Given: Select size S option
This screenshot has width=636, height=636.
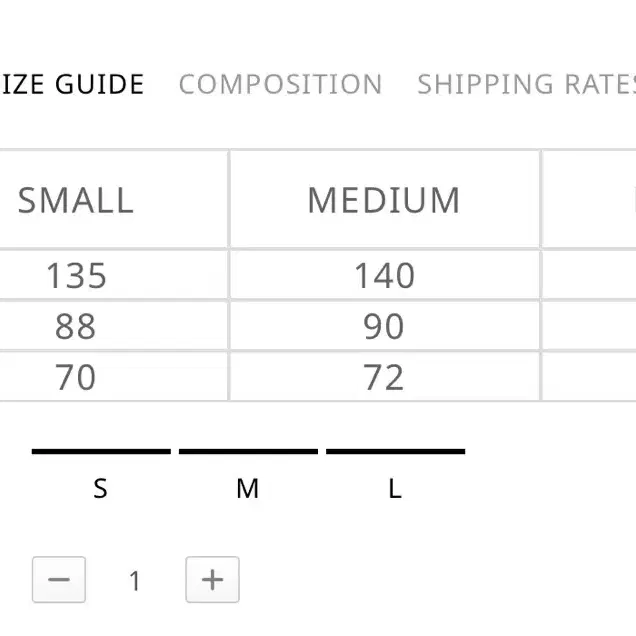Looking at the screenshot, I should pyautogui.click(x=100, y=488).
